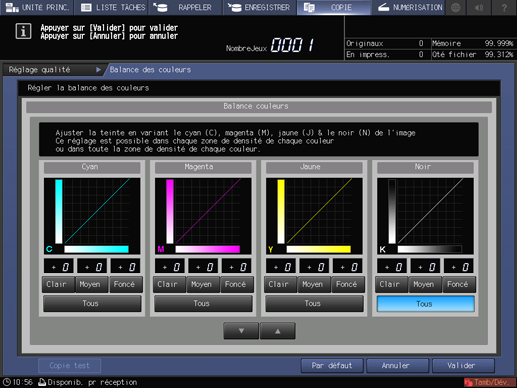The height and width of the screenshot is (388, 517).
Task: Open help with the question mark icon
Action: tap(504, 7)
